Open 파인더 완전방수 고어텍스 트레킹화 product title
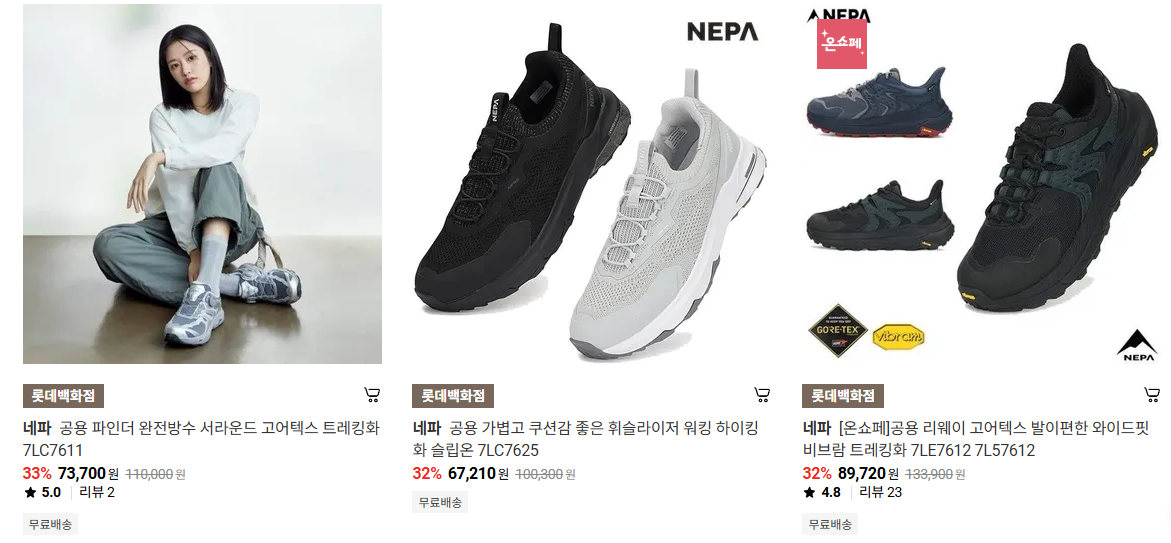This screenshot has width=1171, height=543. pos(202,439)
